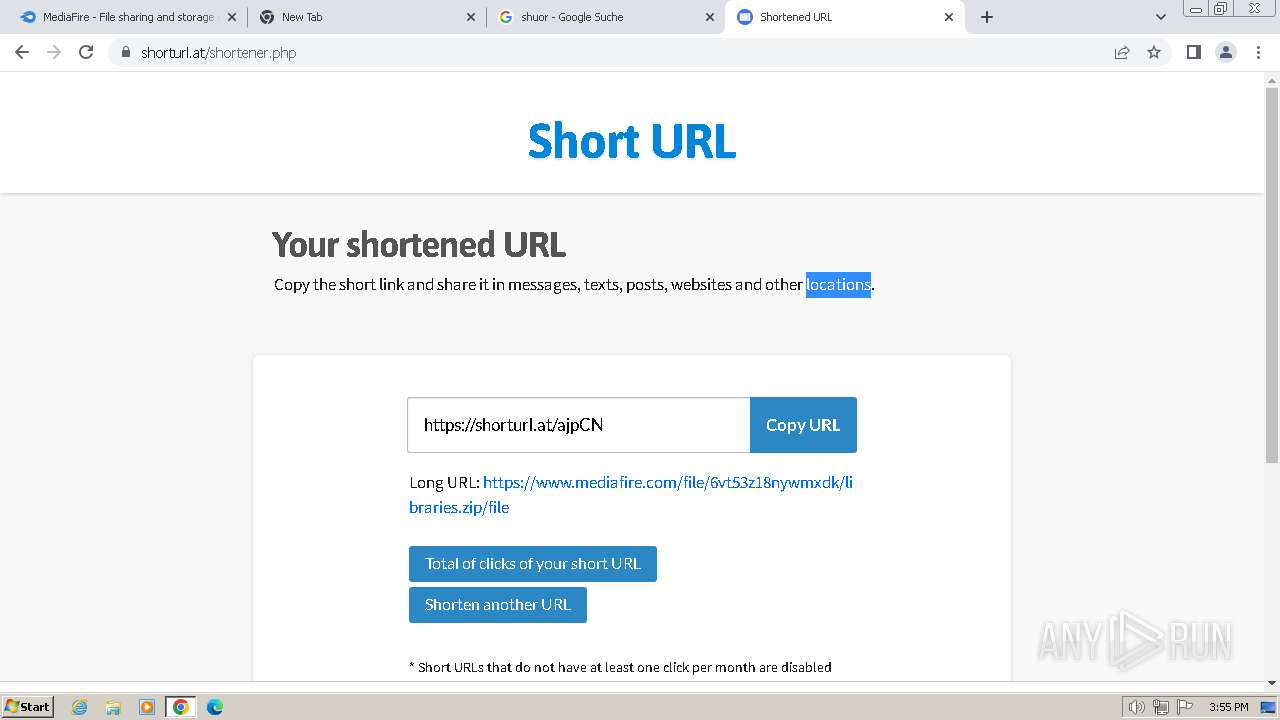Screen dimensions: 1280x720
Task: Open Chrome profile avatar
Action: [1226, 53]
